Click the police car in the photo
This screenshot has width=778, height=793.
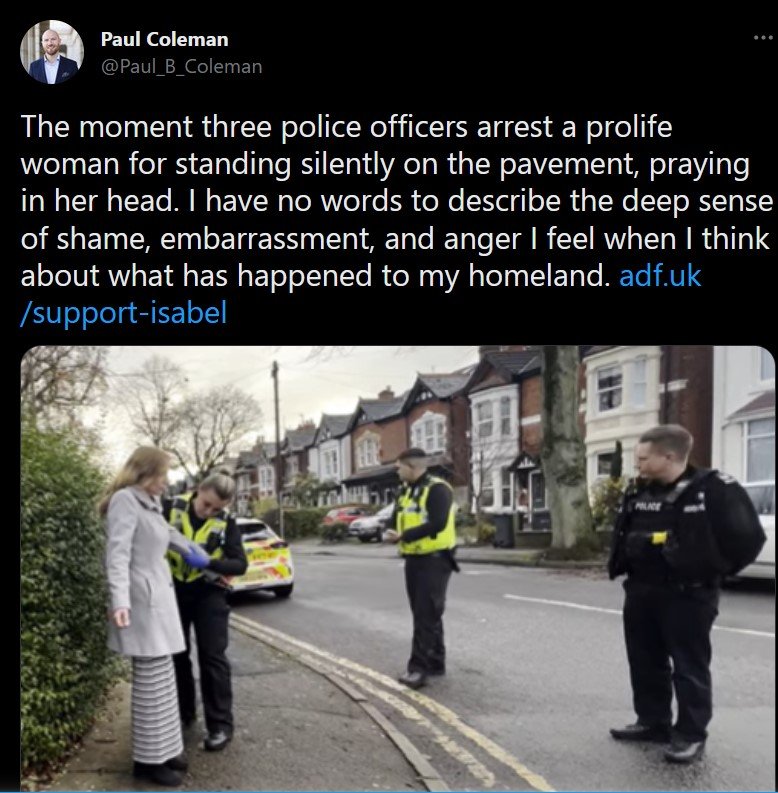pos(262,557)
